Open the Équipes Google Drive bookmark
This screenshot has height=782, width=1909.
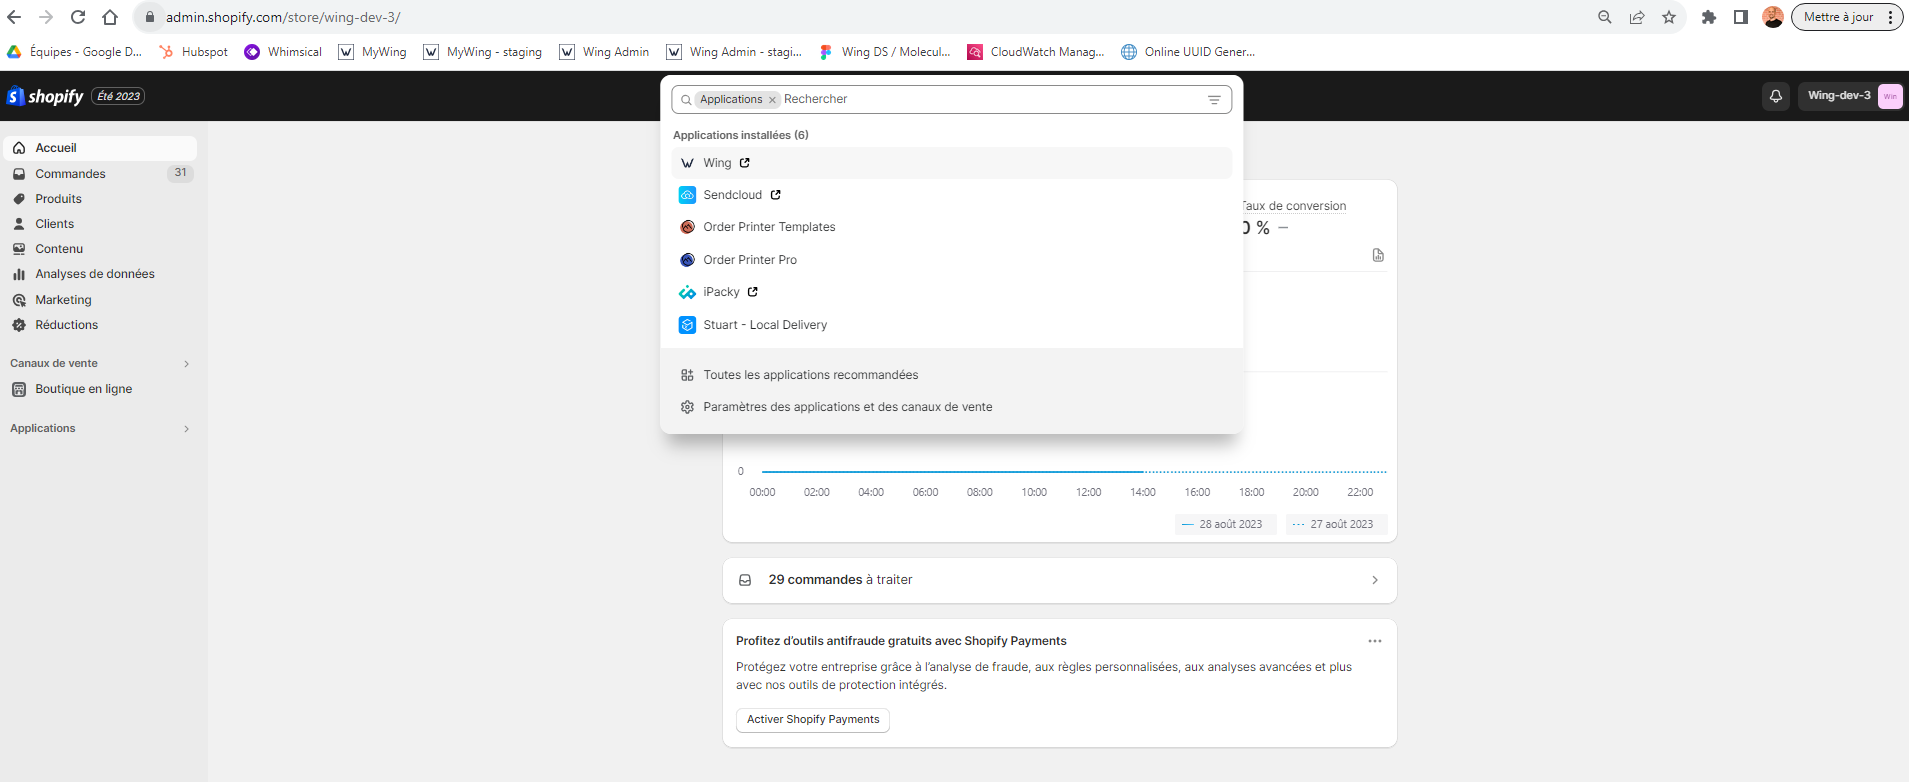coord(75,52)
